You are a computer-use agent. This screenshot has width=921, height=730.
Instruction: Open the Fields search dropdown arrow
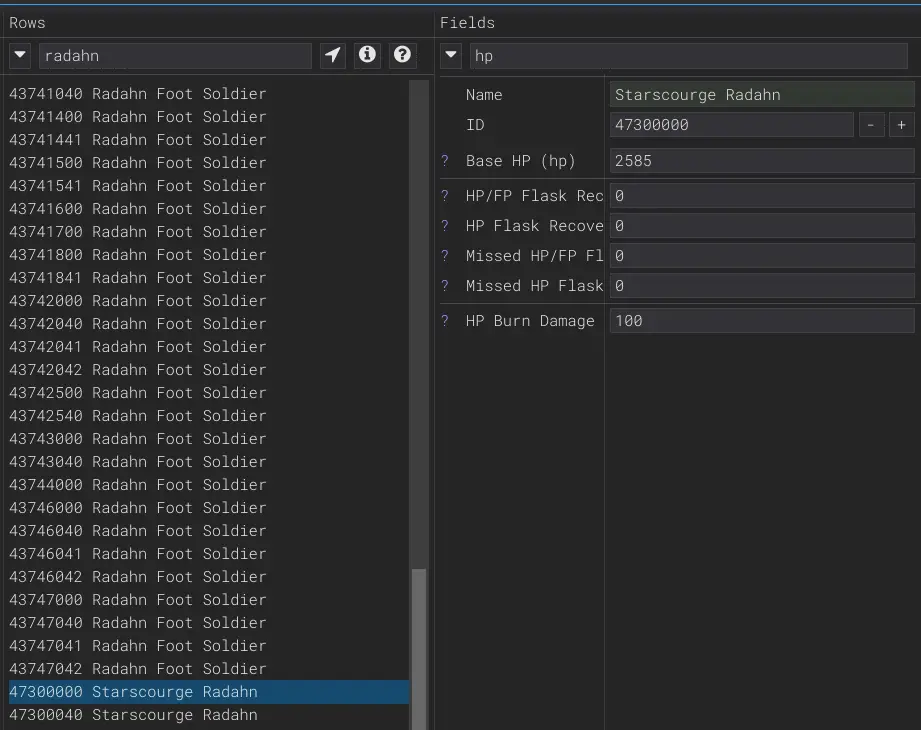tap(451, 55)
